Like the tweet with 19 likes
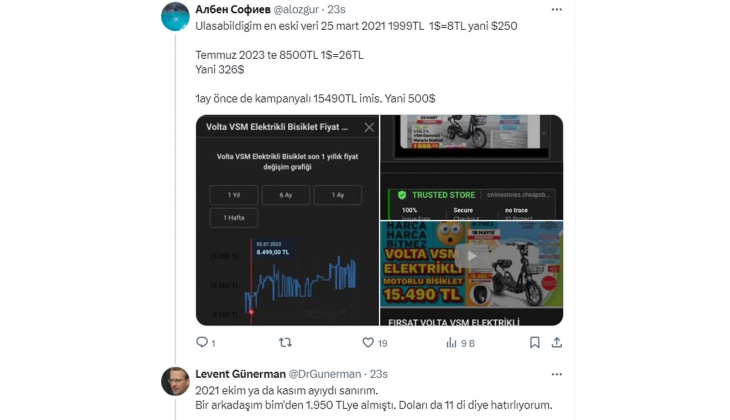This screenshot has width=730, height=420. [368, 343]
